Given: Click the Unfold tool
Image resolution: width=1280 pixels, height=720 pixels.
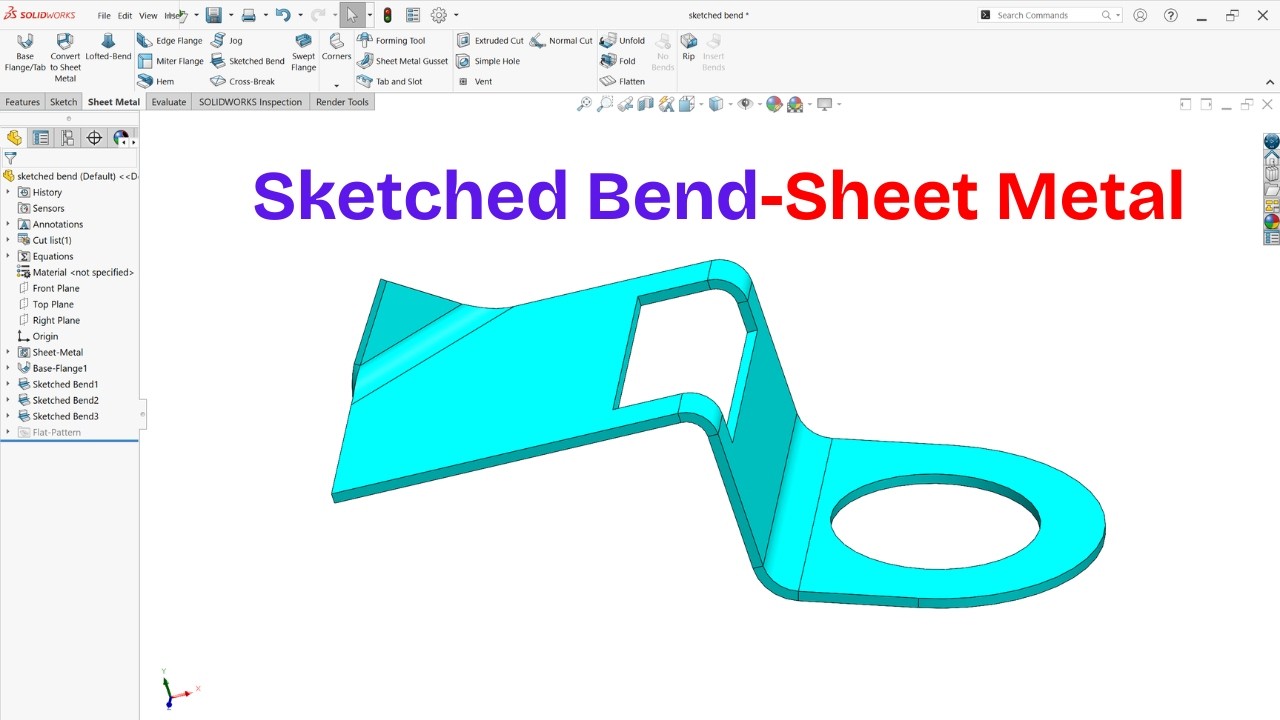Looking at the screenshot, I should pos(622,41).
